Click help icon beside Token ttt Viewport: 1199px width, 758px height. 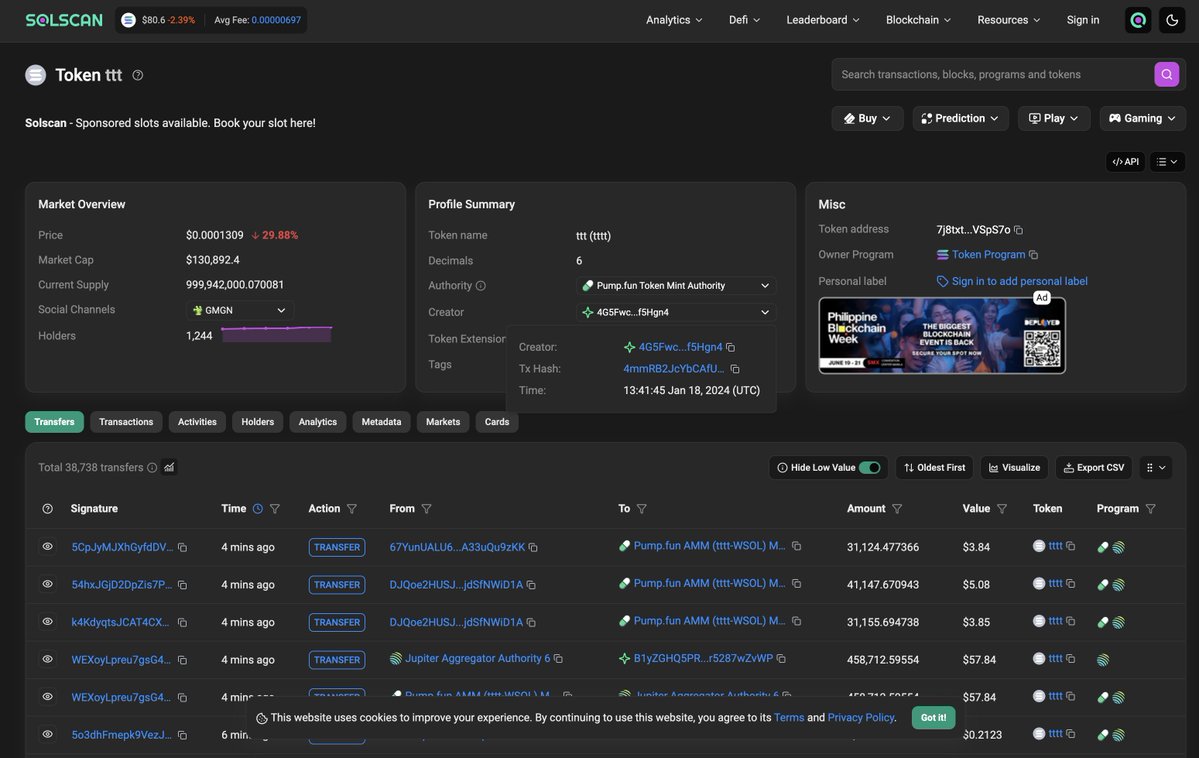[138, 75]
